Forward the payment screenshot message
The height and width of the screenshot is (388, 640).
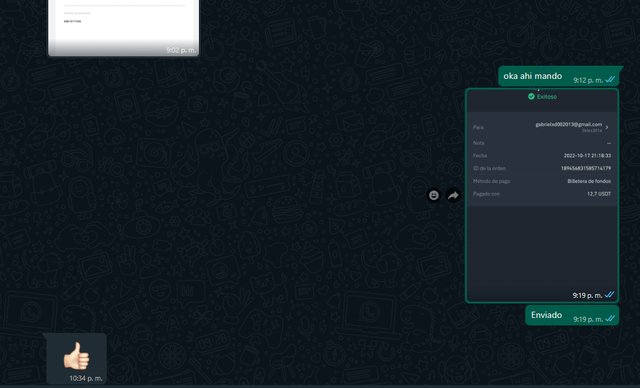(453, 195)
